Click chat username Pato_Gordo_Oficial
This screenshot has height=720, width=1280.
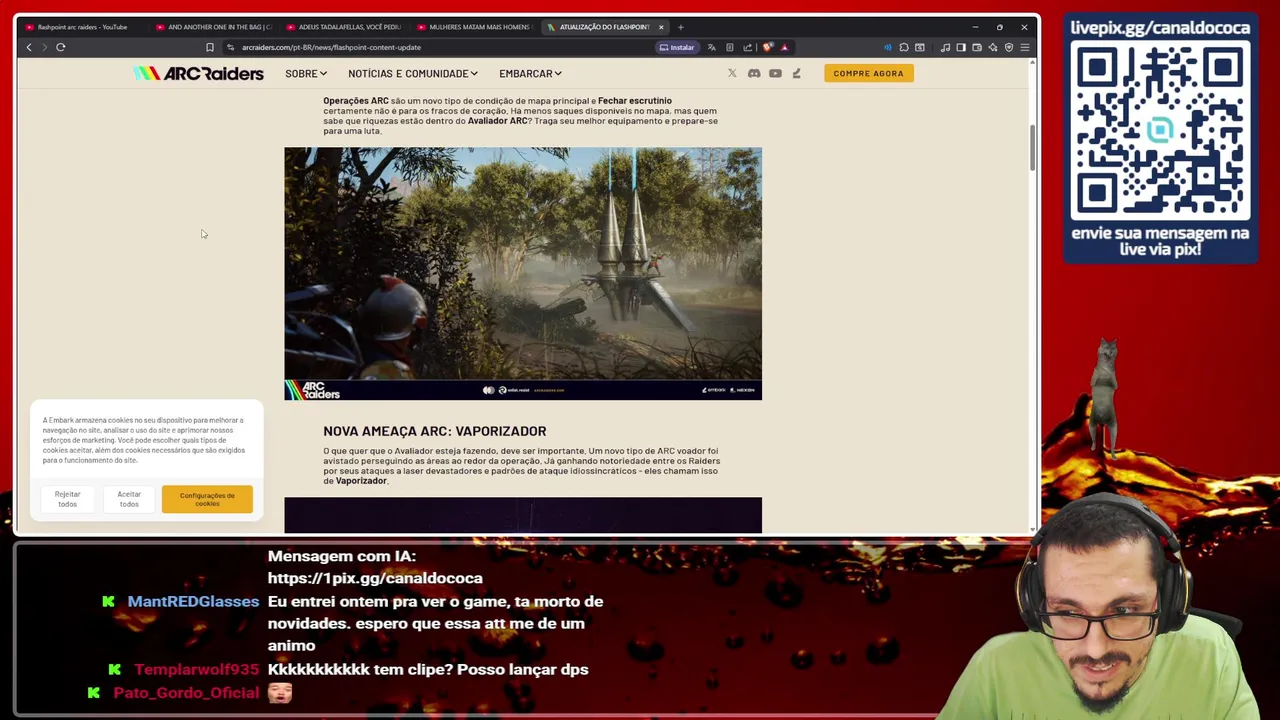tap(186, 692)
